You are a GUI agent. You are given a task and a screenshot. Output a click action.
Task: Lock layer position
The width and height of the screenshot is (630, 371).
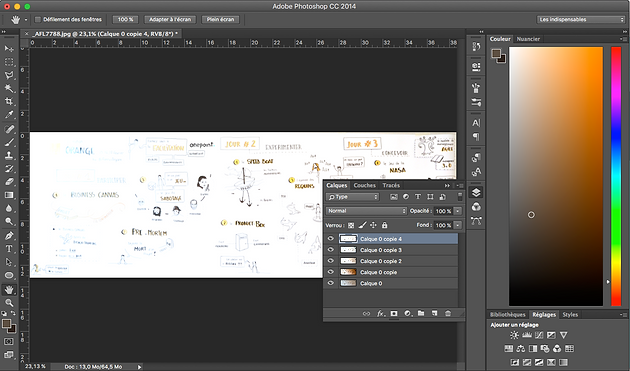[x=373, y=225]
